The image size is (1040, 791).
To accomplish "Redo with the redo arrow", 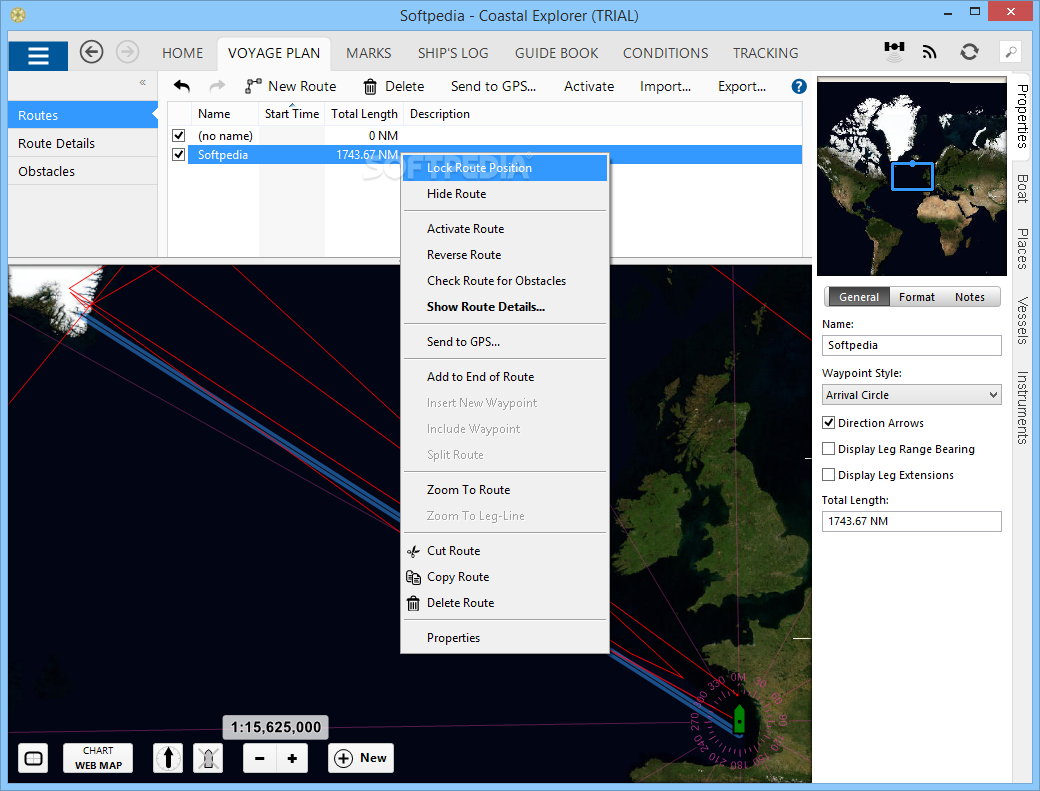I will (x=217, y=86).
